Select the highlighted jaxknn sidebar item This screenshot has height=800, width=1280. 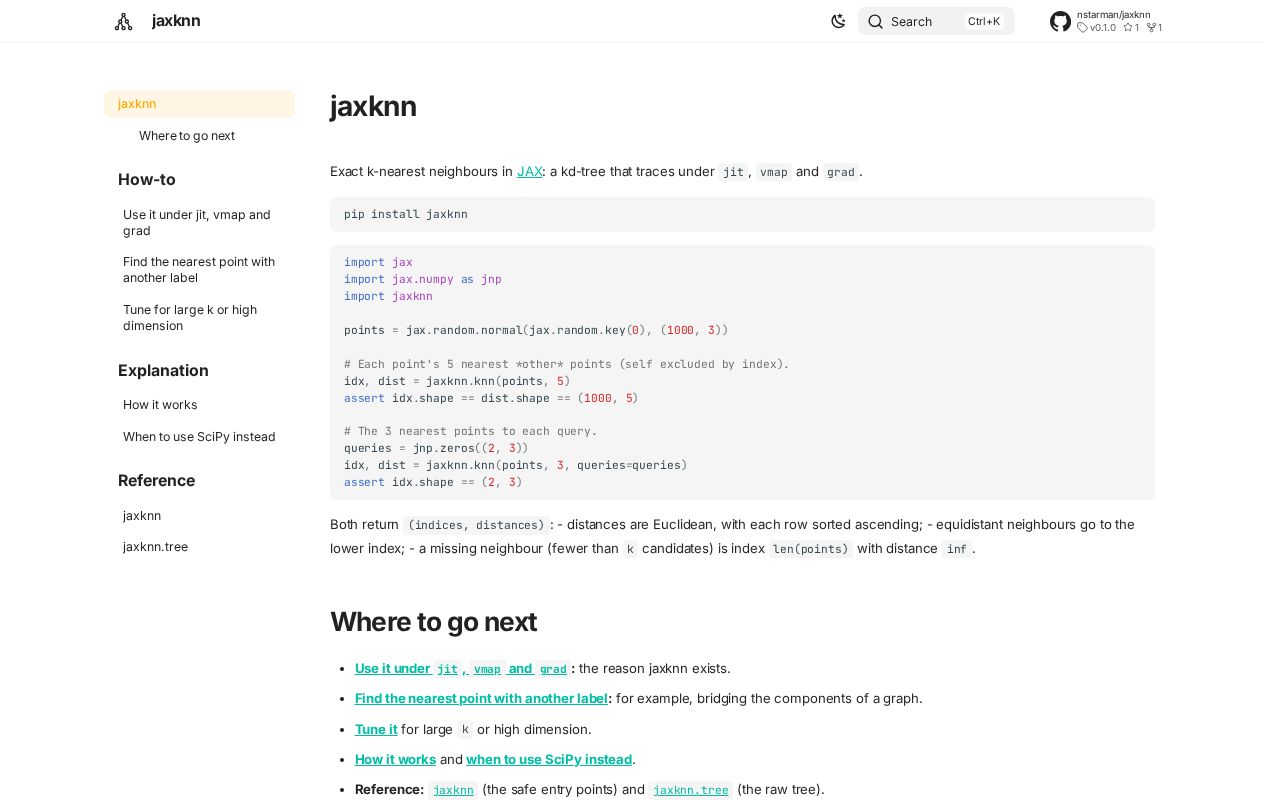coord(199,104)
